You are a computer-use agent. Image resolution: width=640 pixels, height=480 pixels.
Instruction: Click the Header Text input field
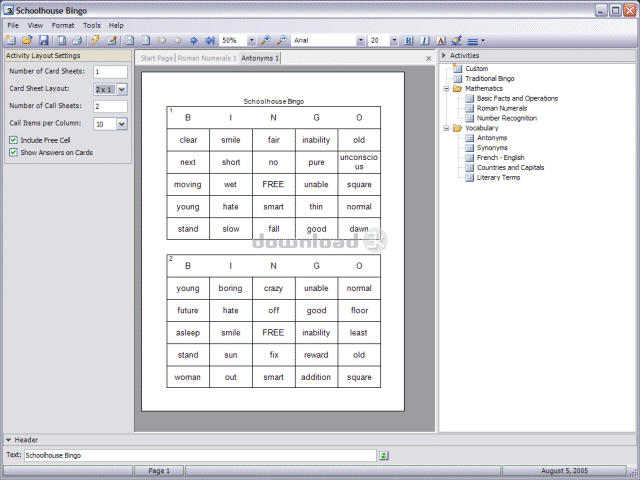(x=200, y=455)
